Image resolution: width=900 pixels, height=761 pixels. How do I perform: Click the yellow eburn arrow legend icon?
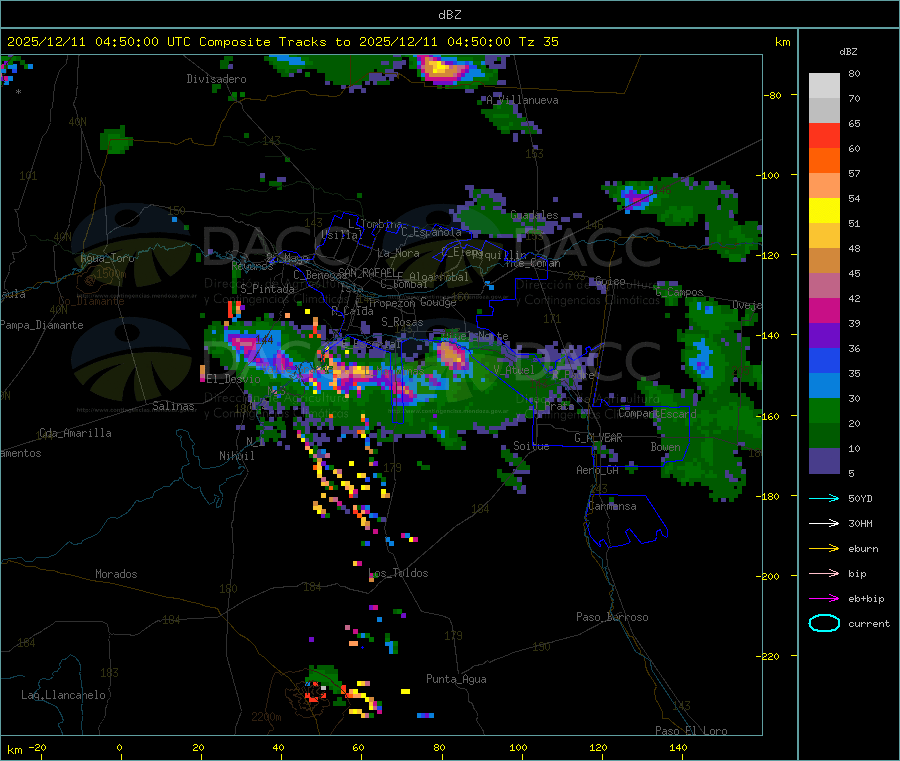[824, 549]
